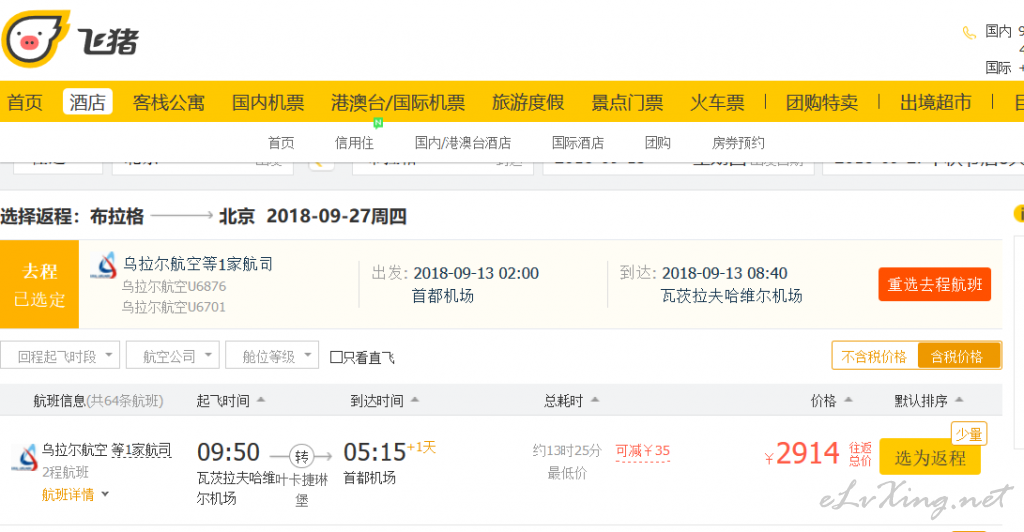Click 选为返程 button
This screenshot has width=1024, height=532.
(x=930, y=457)
